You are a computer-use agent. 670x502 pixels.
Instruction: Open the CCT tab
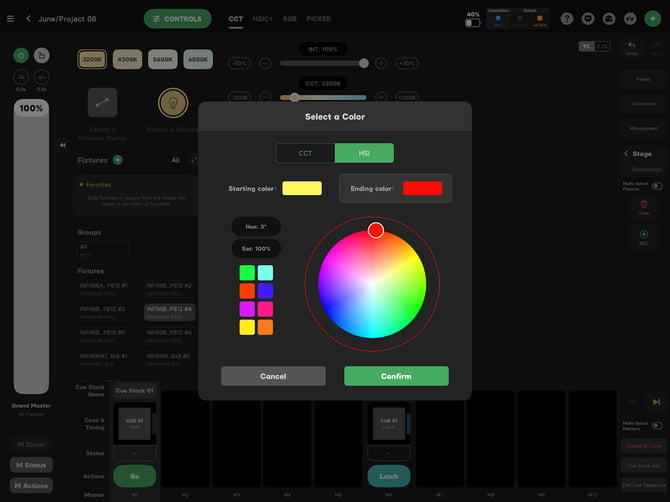235,19
